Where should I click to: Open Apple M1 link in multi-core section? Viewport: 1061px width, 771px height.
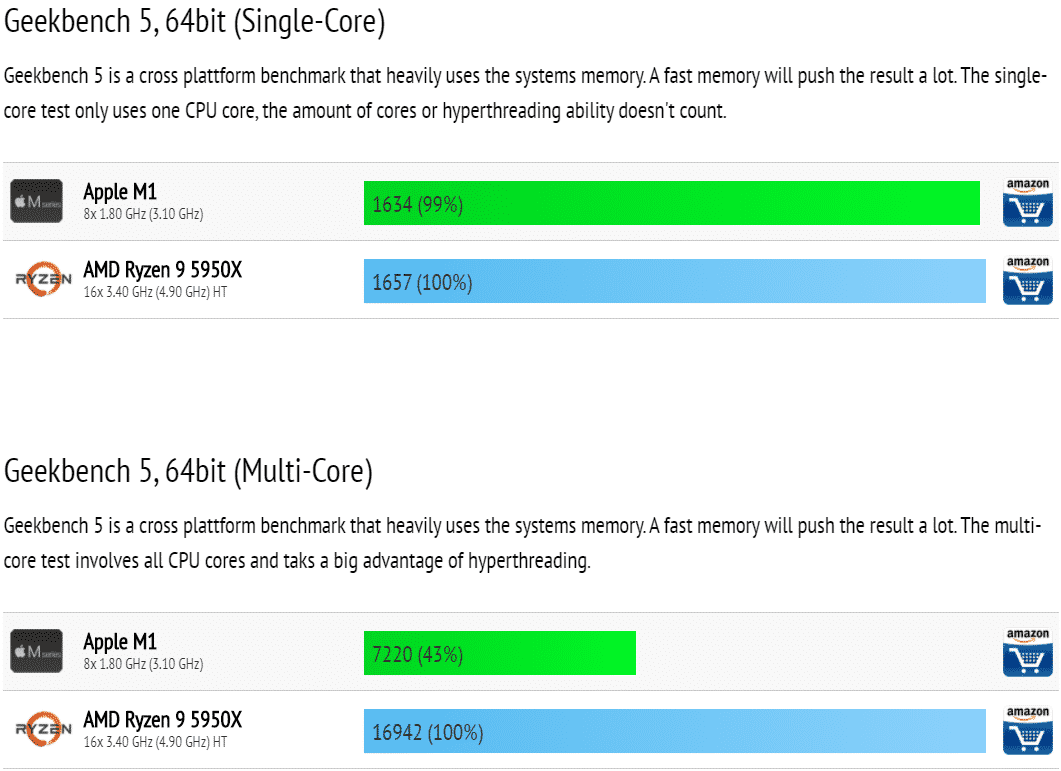120,641
